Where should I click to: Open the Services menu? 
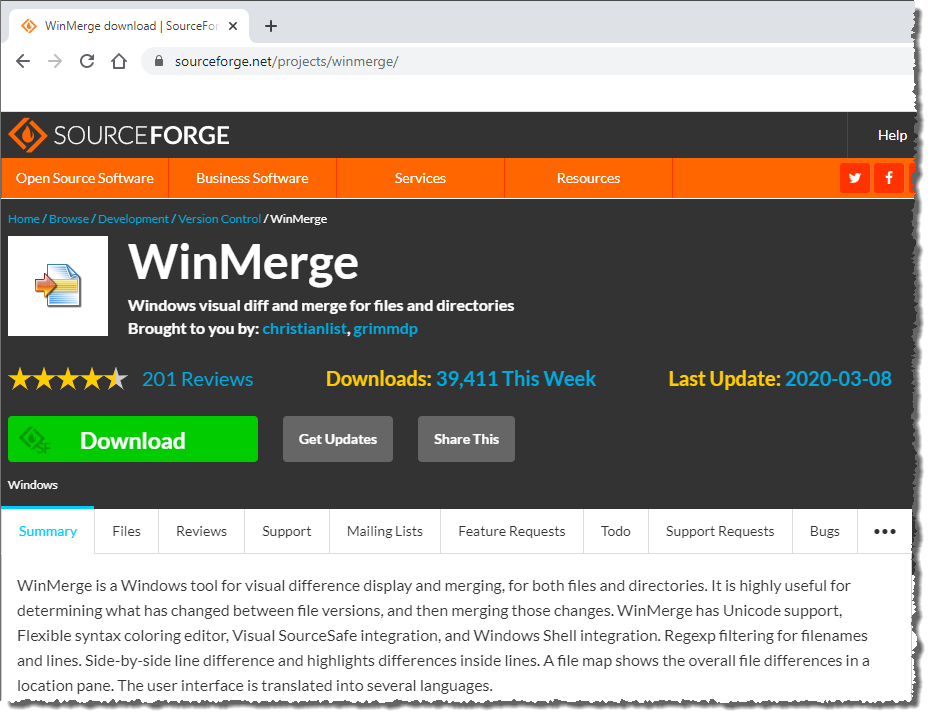420,177
